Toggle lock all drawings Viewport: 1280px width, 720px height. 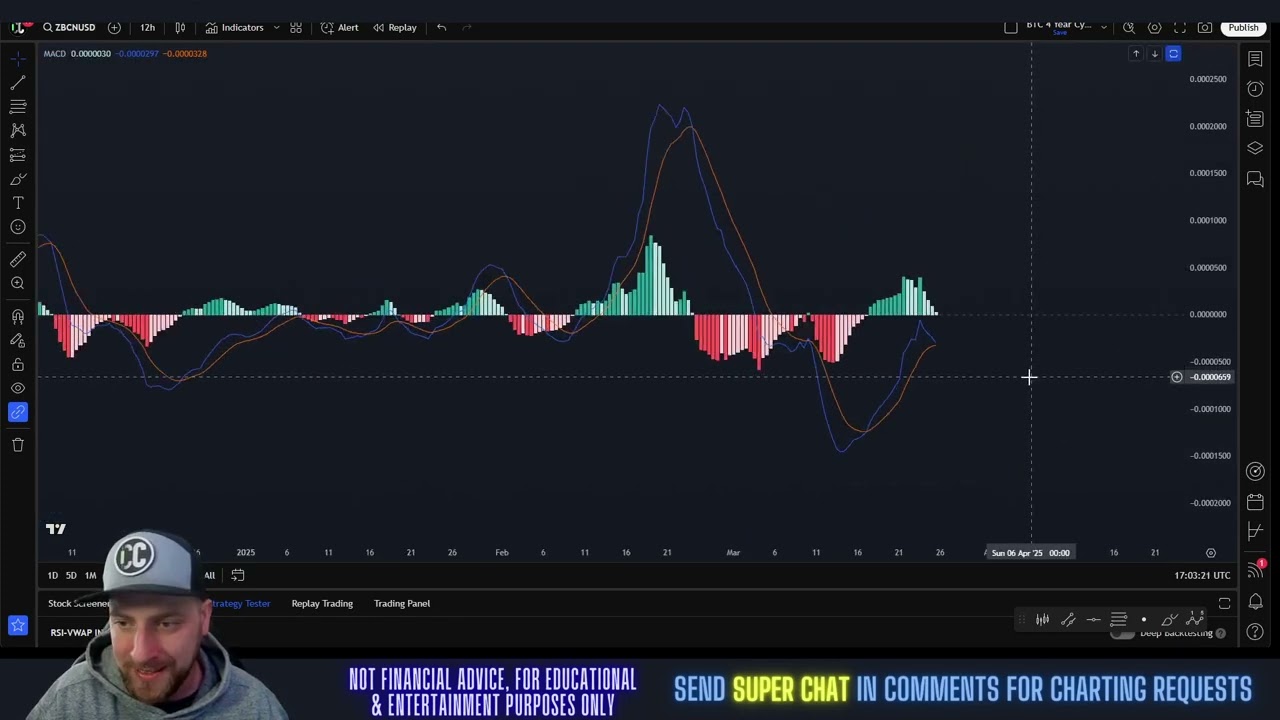[18, 365]
